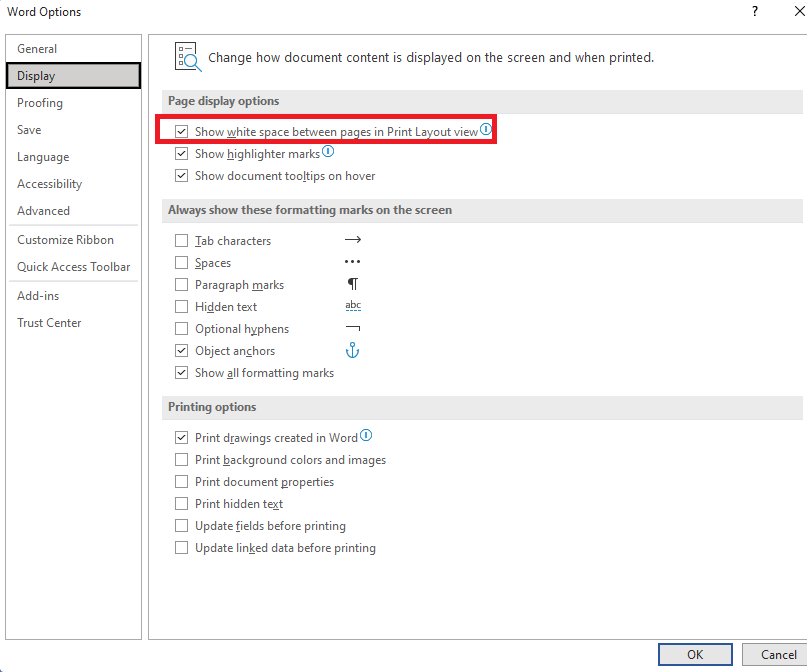Close the Word Options dialog

click(799, 11)
